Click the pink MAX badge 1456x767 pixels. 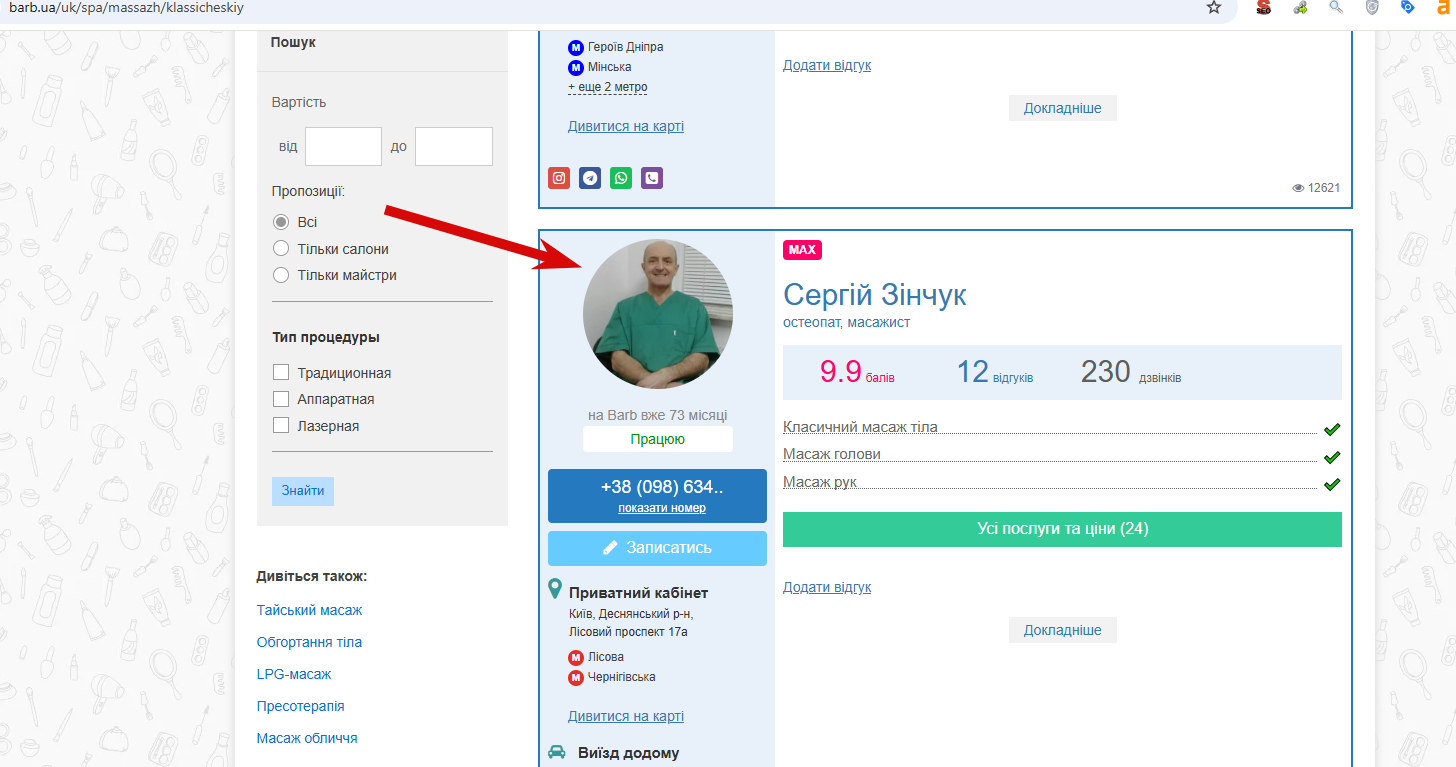click(802, 250)
